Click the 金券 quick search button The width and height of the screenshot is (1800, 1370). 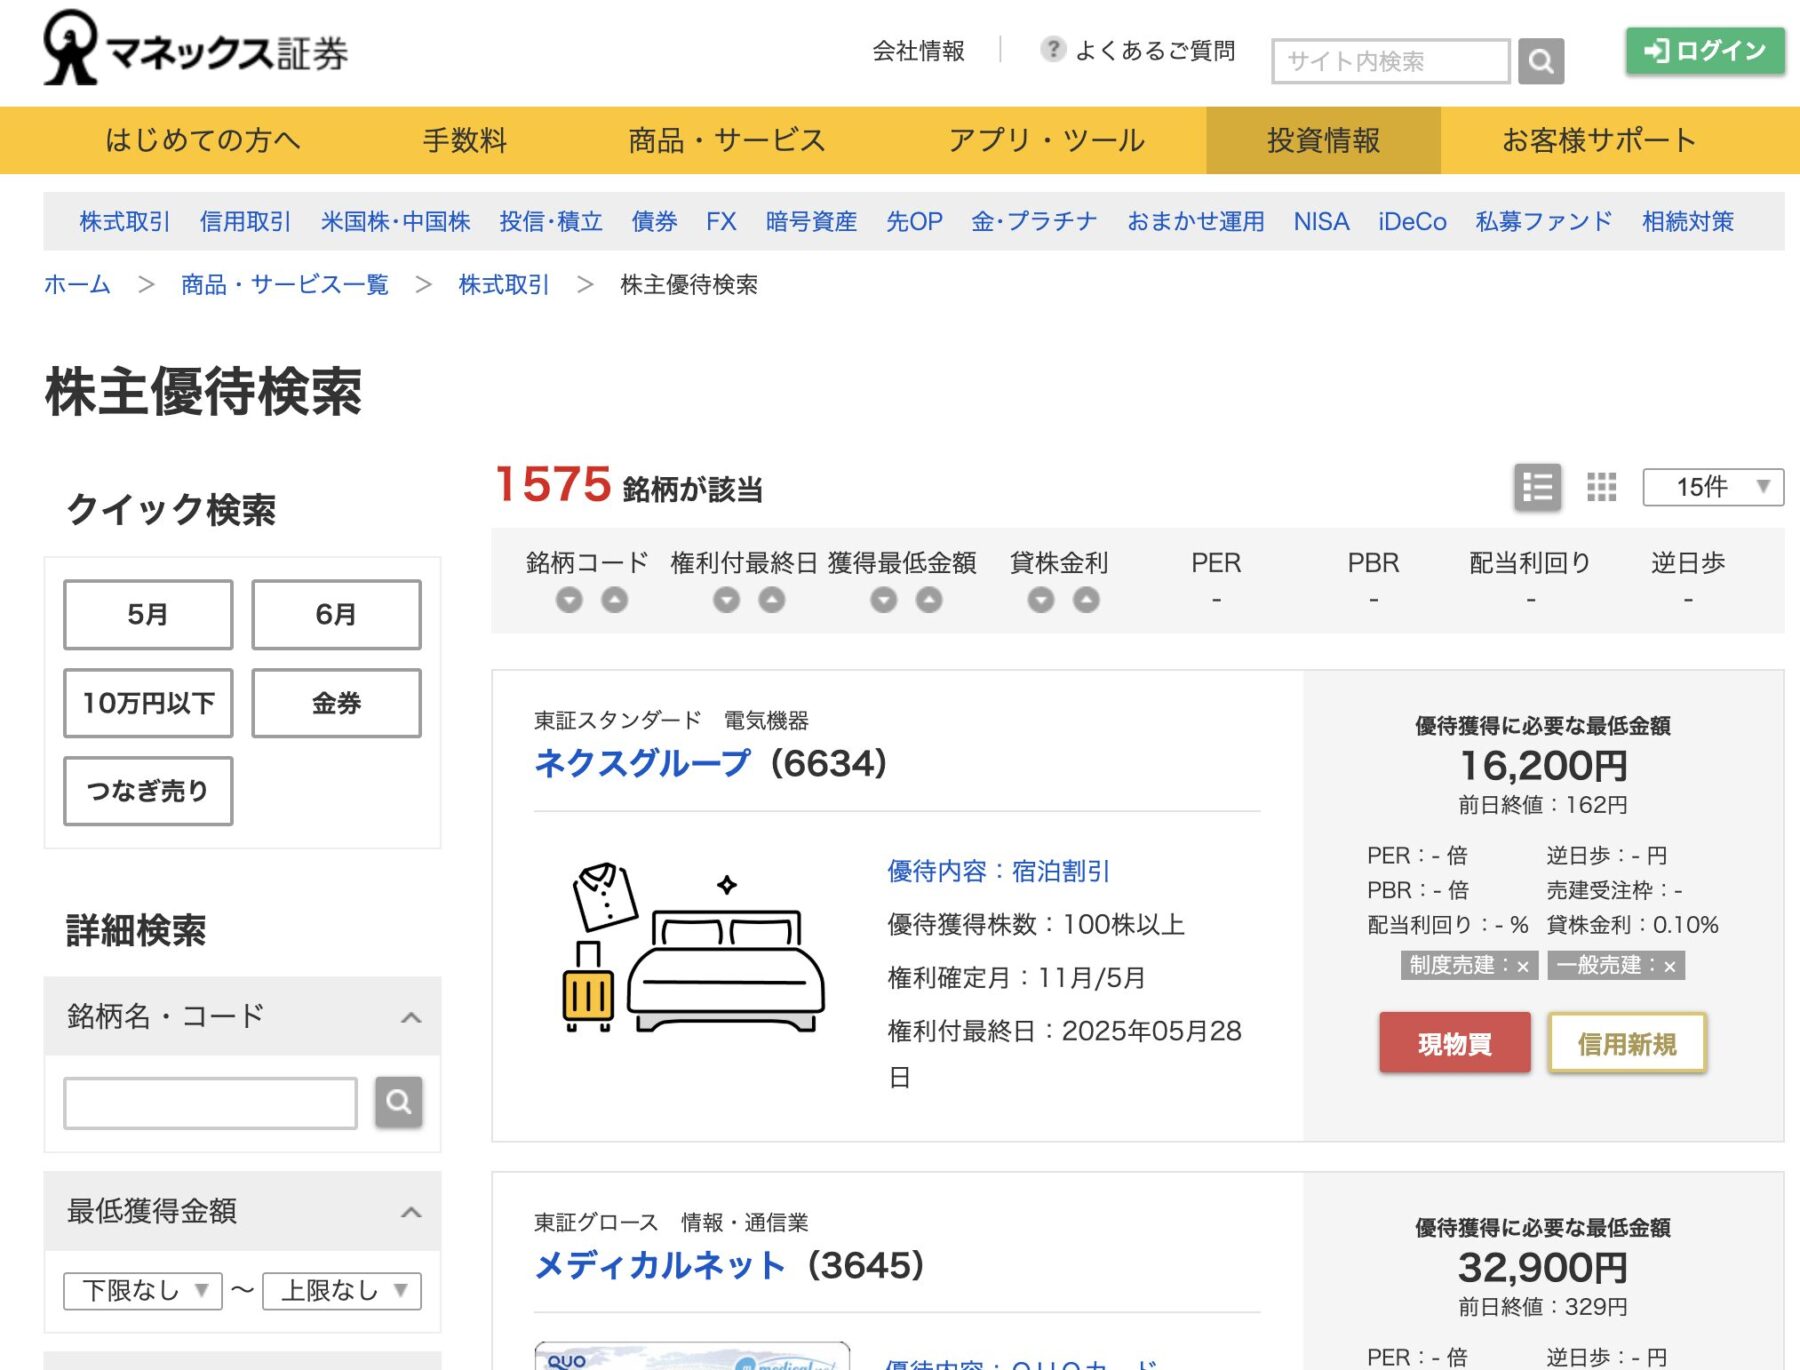pos(336,703)
